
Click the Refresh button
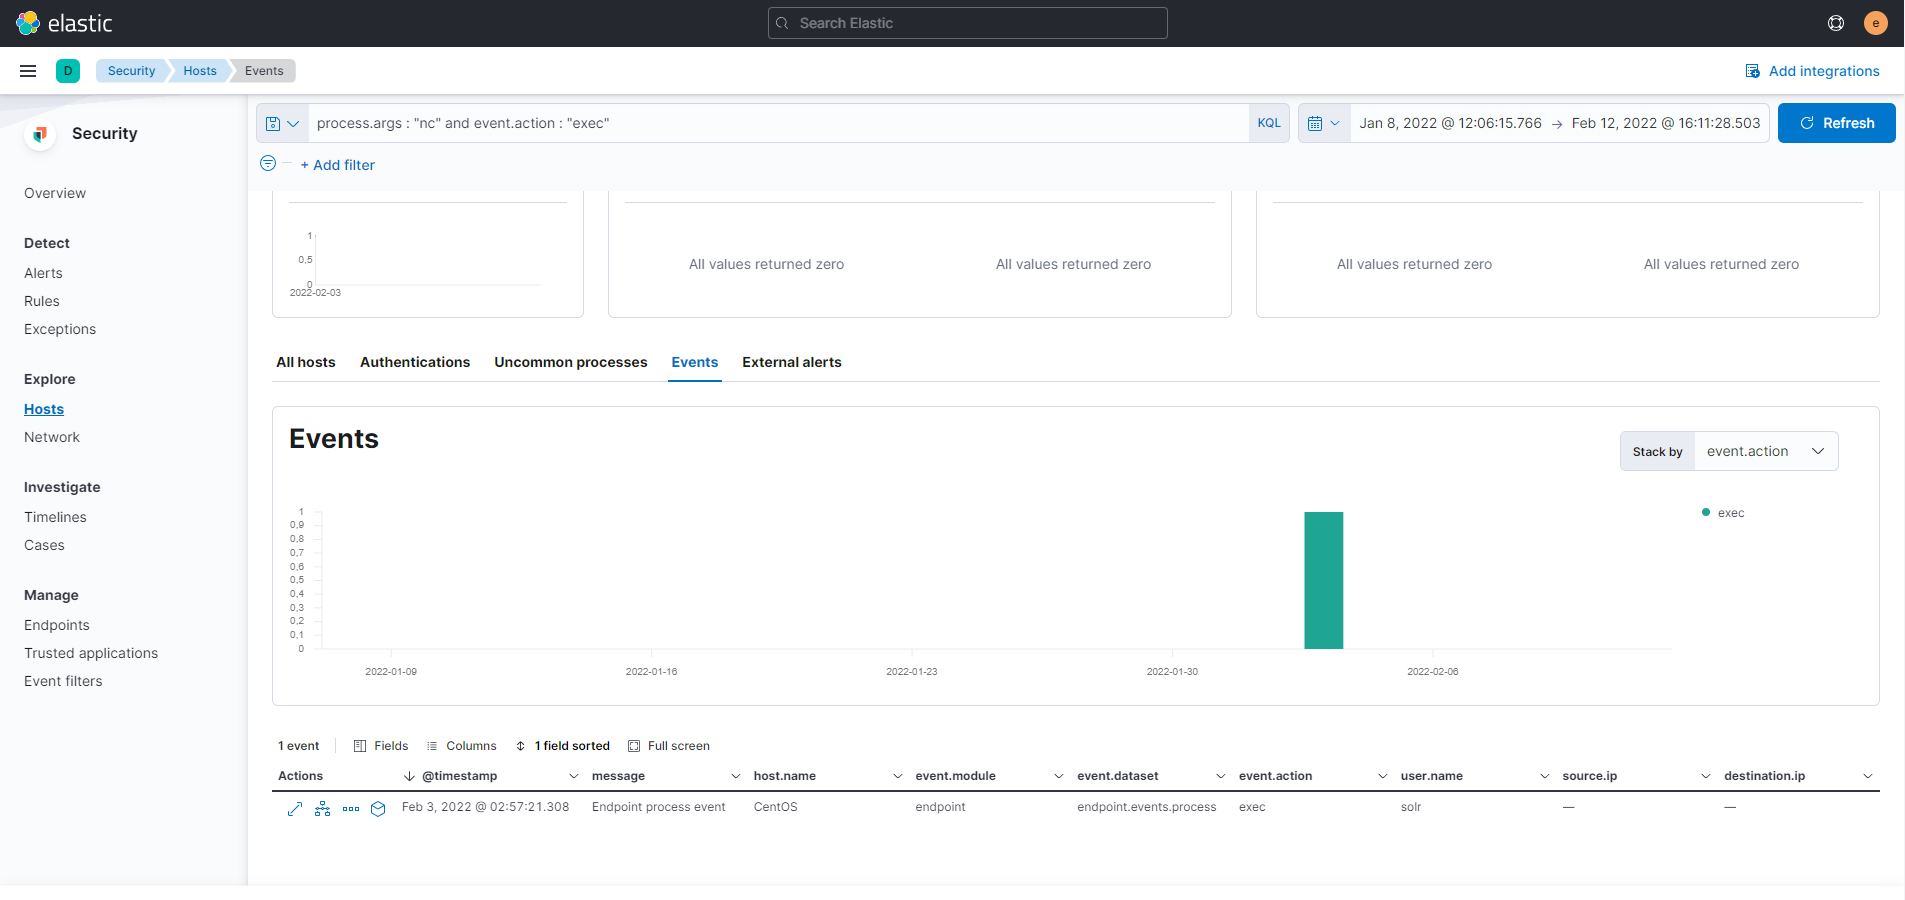pos(1836,123)
